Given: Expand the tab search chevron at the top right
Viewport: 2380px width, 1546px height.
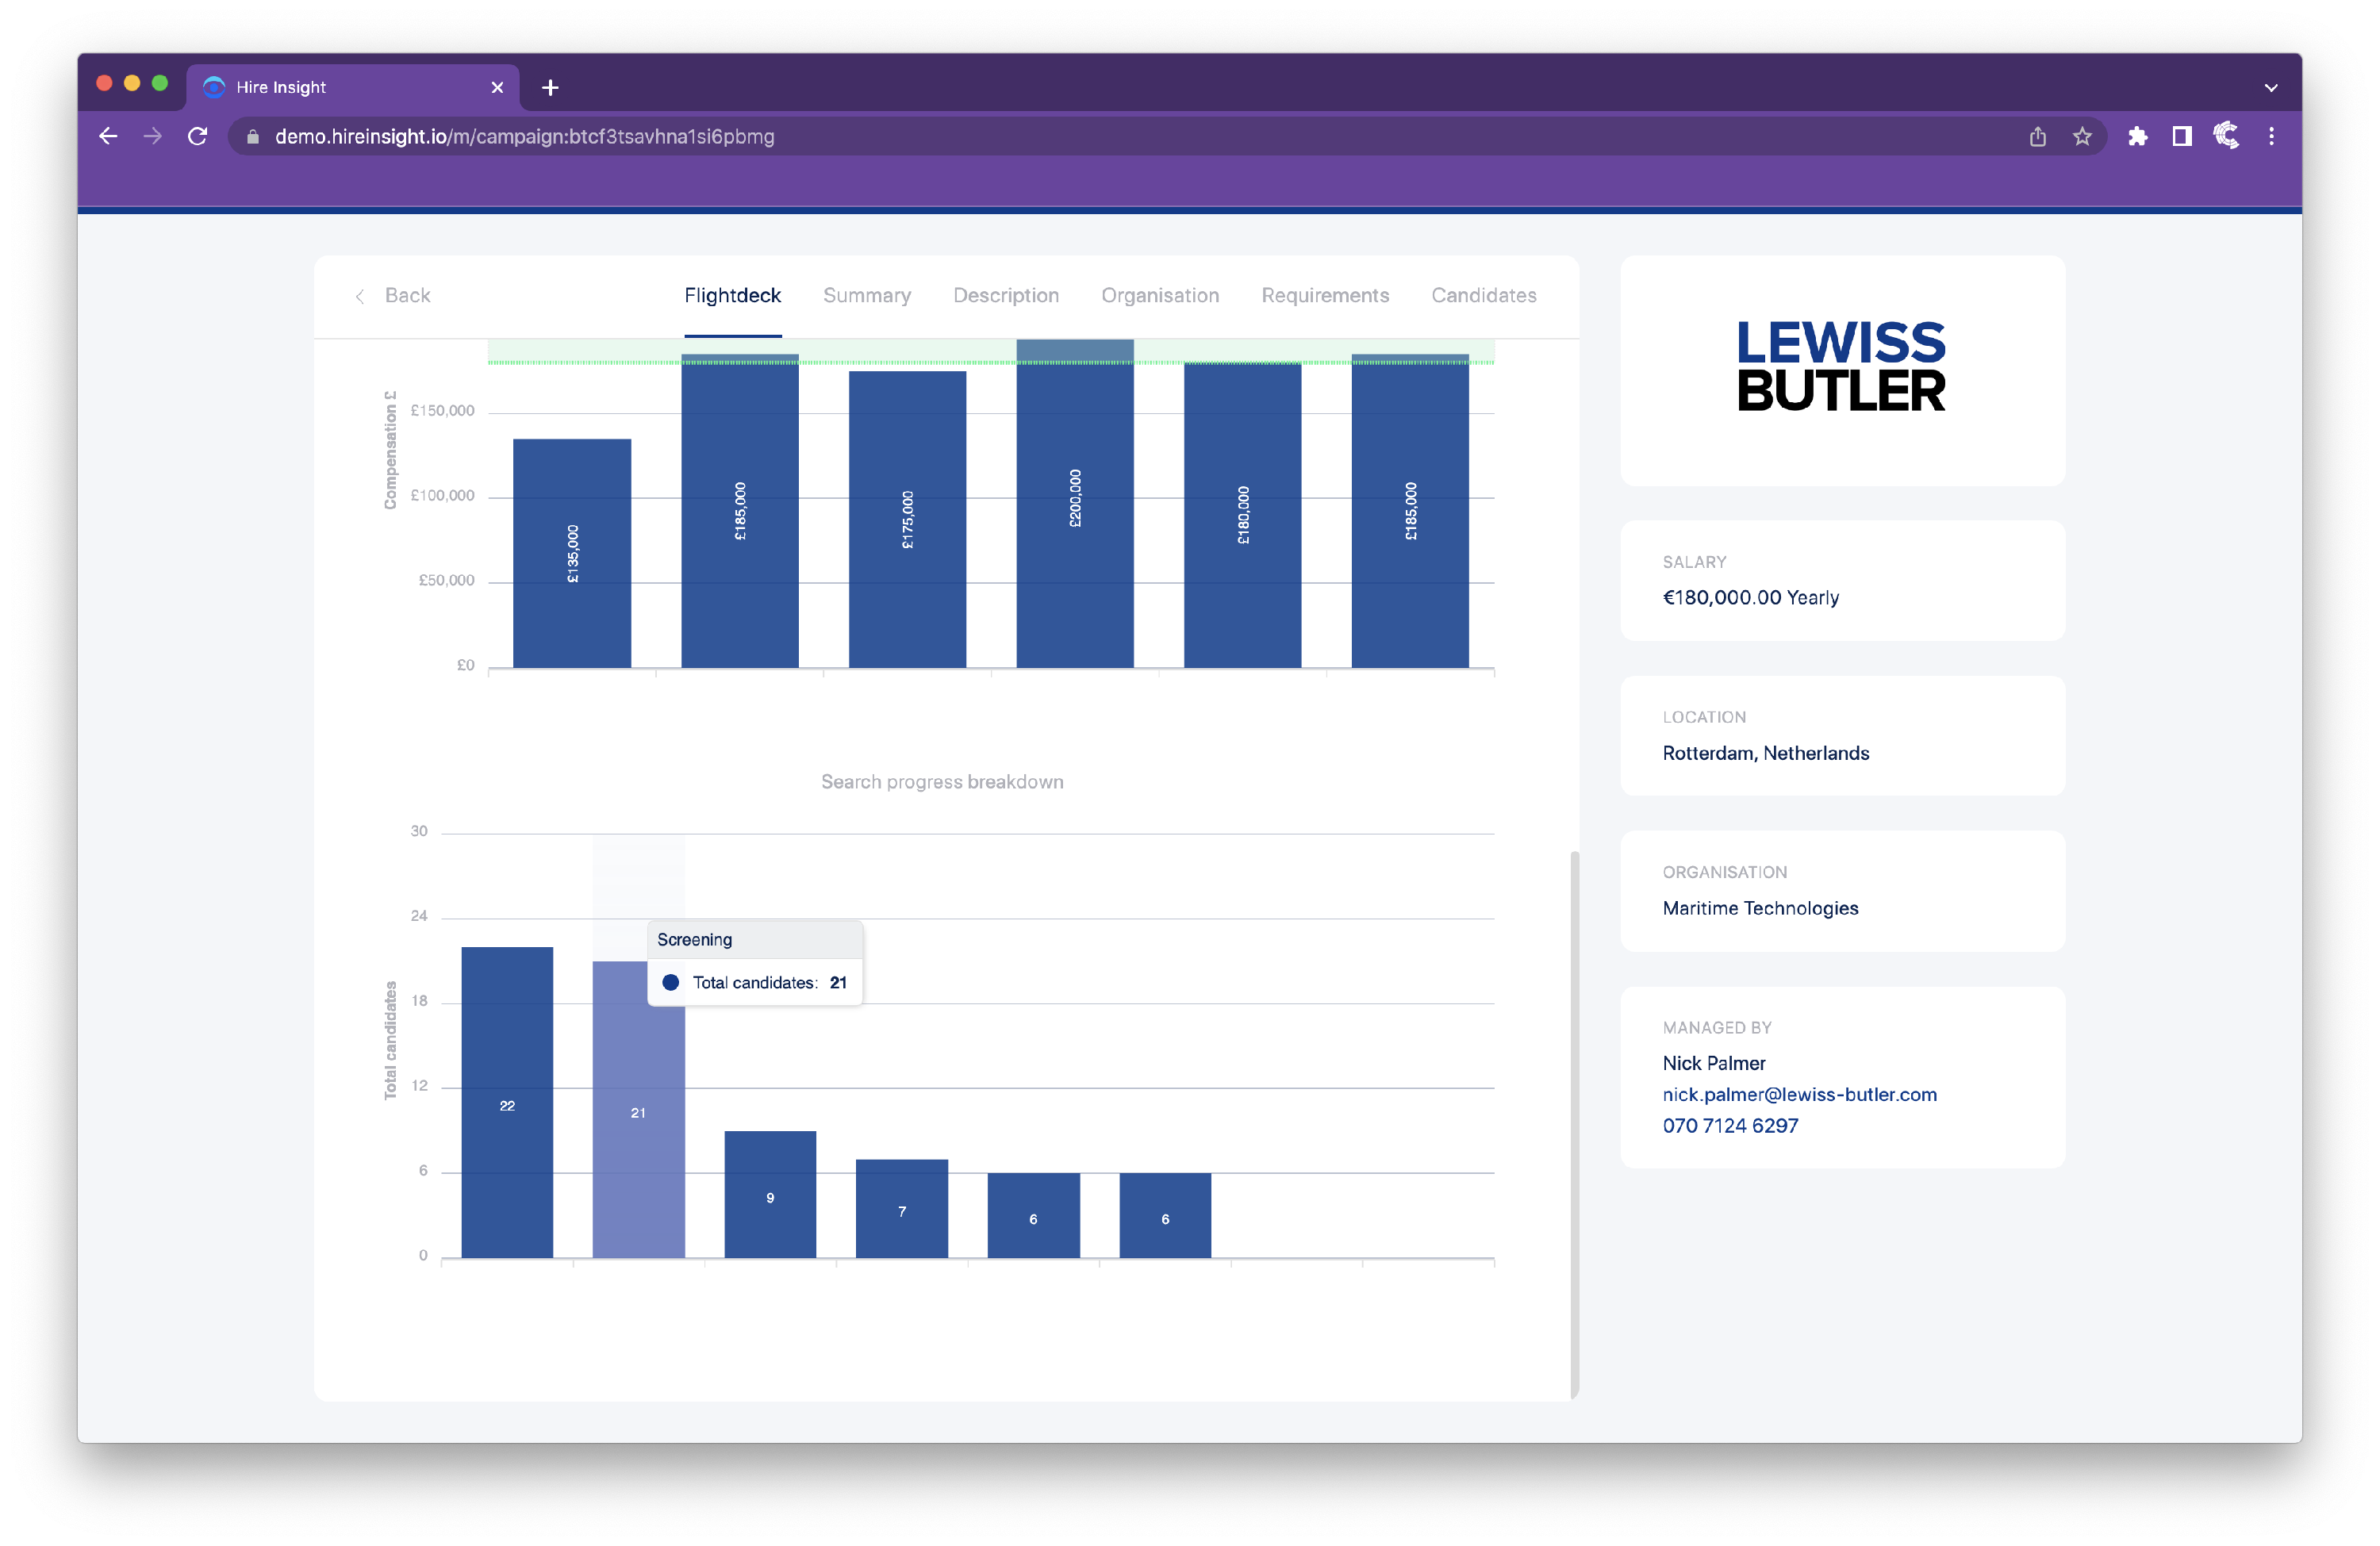Looking at the screenshot, I should [2271, 87].
